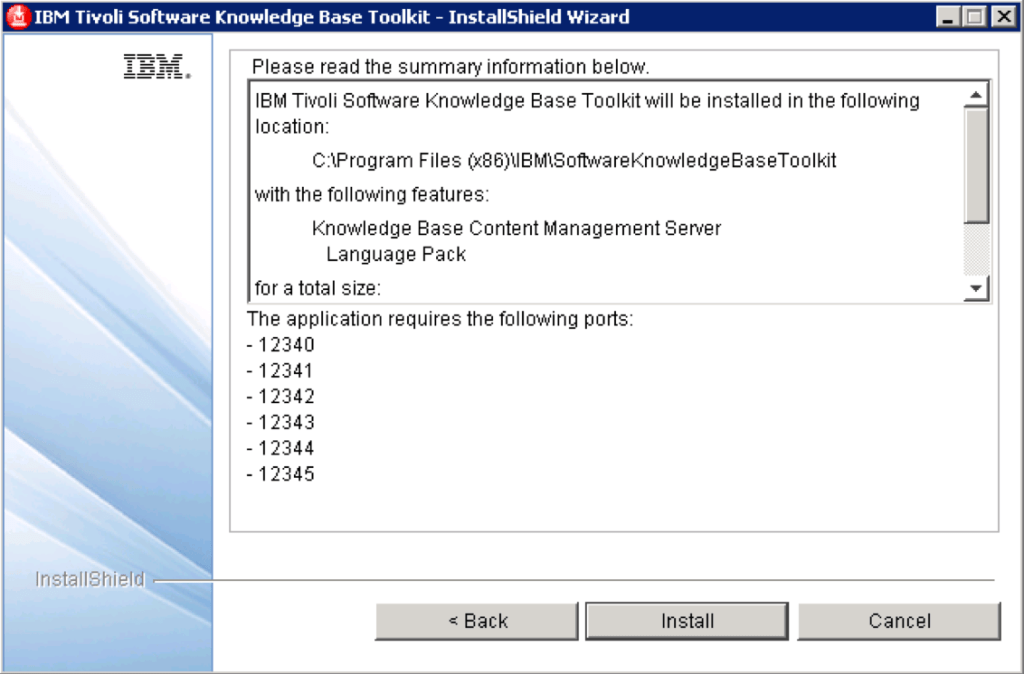
Task: Click the InstallShield icon in the title bar
Action: click(x=18, y=16)
